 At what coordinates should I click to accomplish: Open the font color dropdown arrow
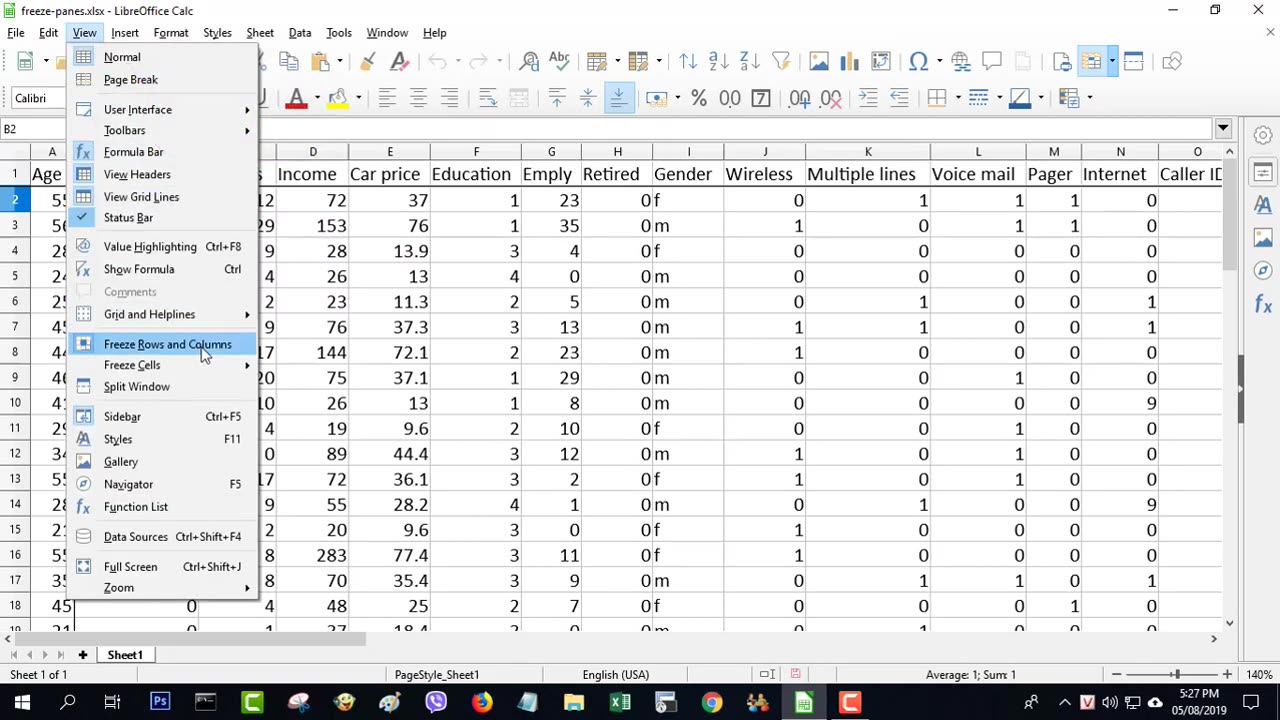317,98
